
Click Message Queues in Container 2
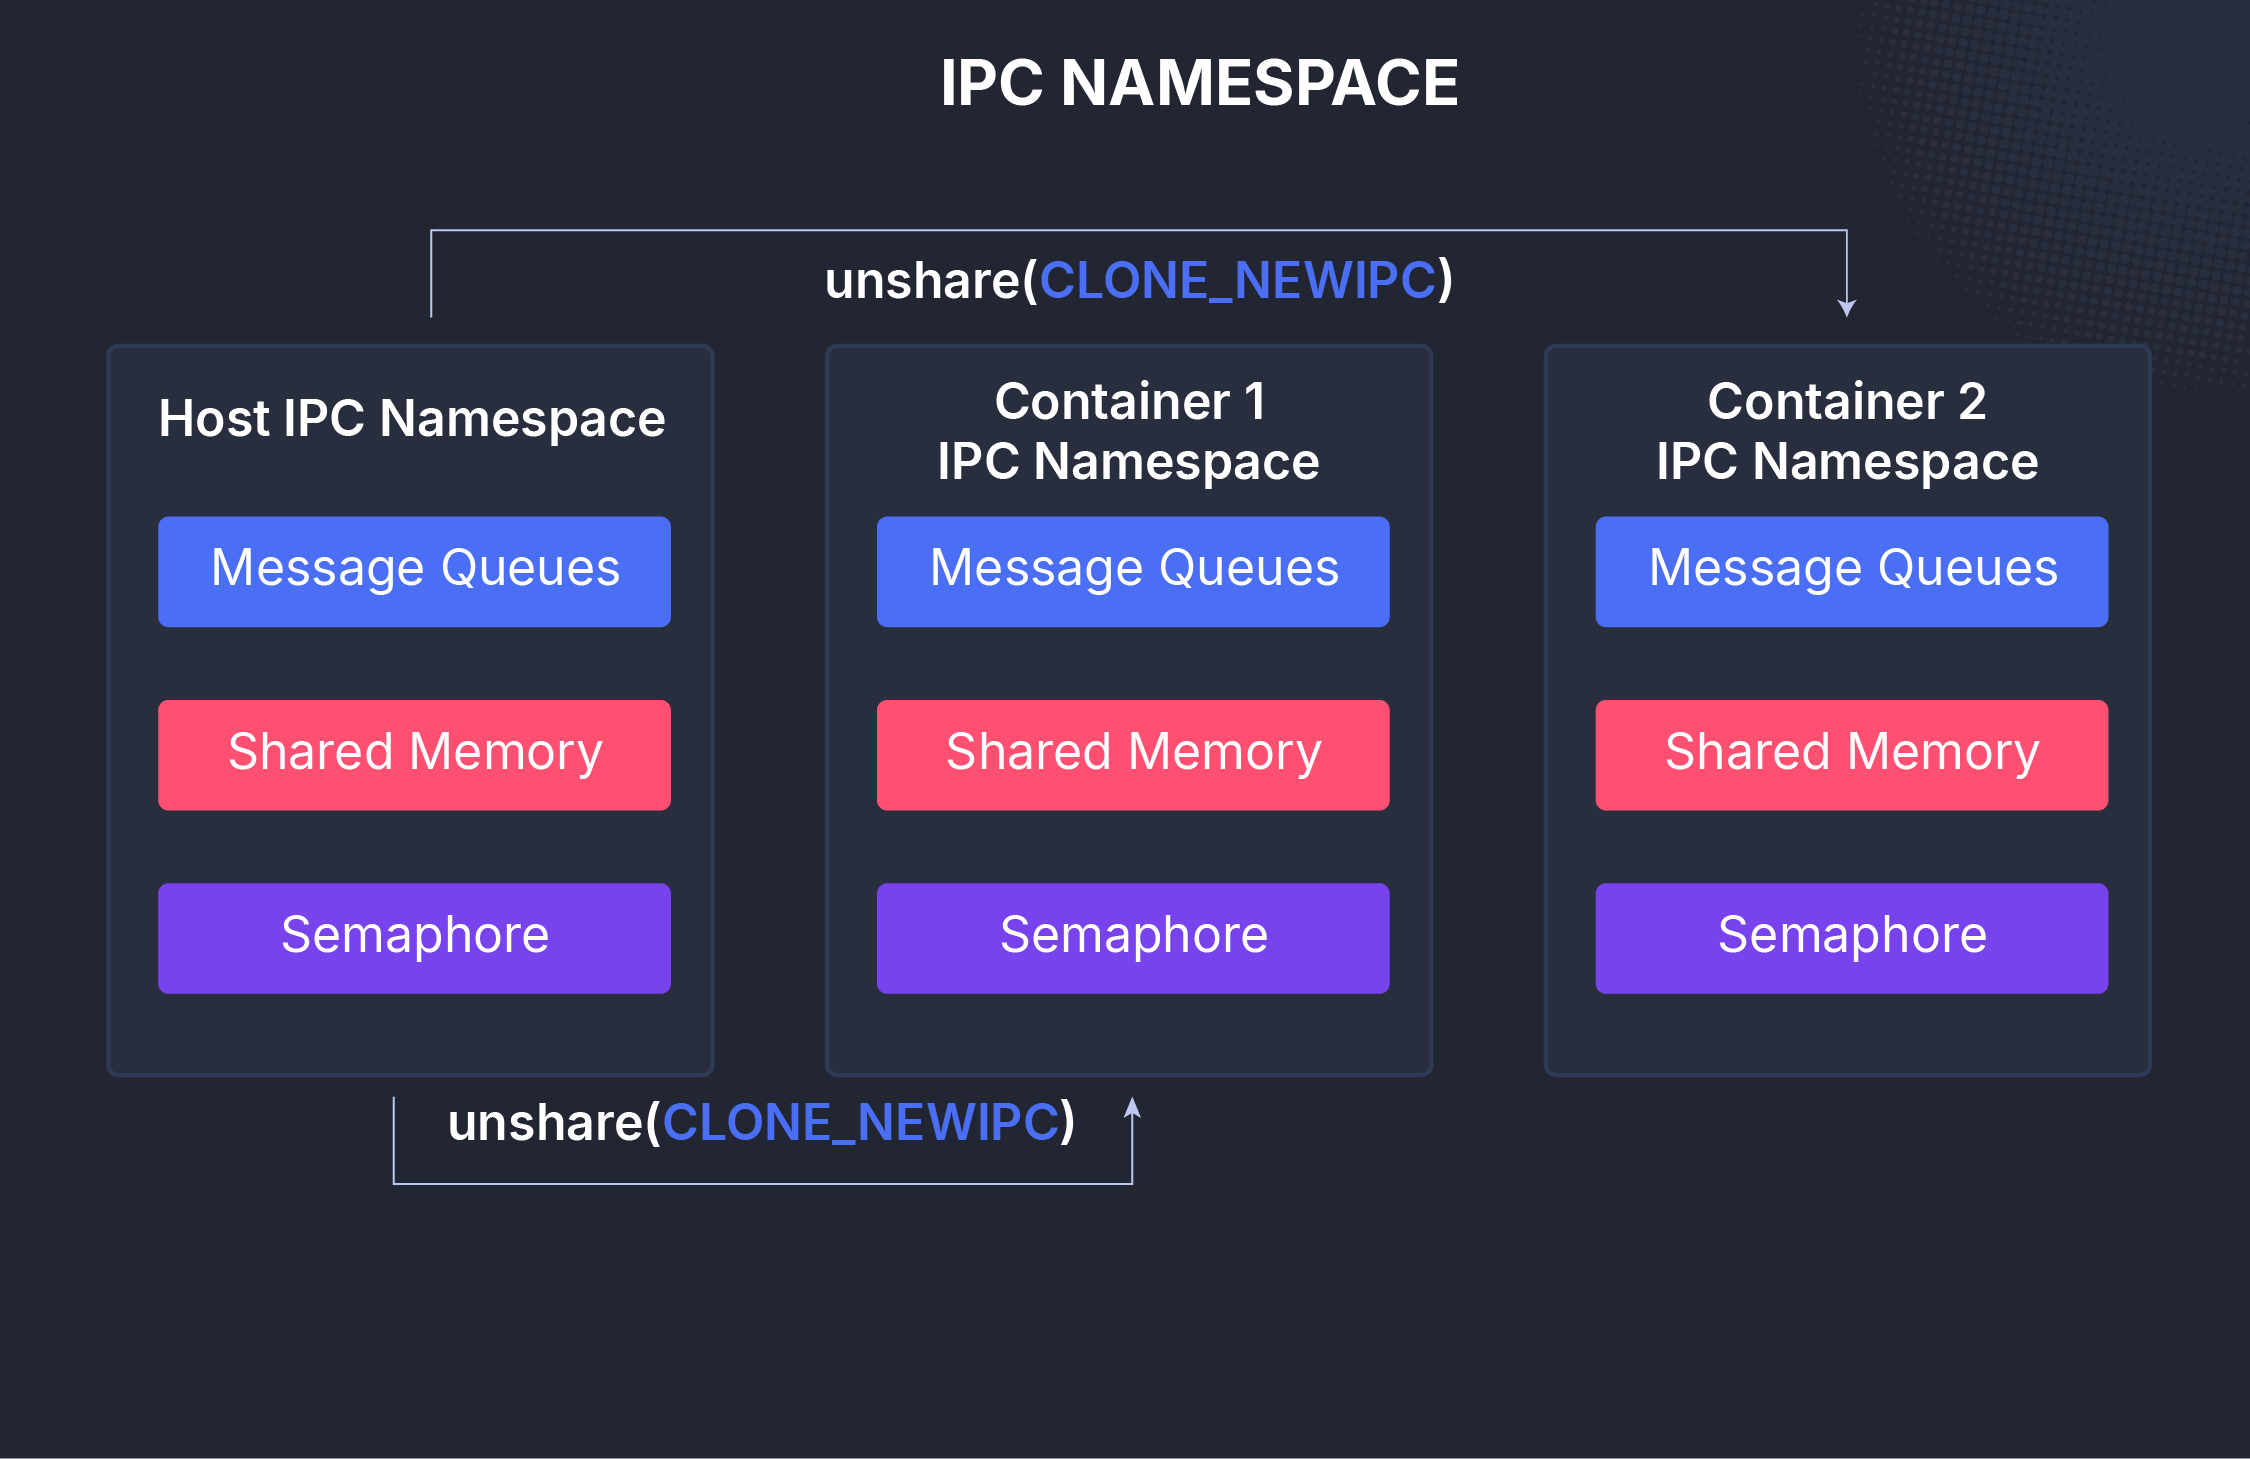coord(1851,570)
